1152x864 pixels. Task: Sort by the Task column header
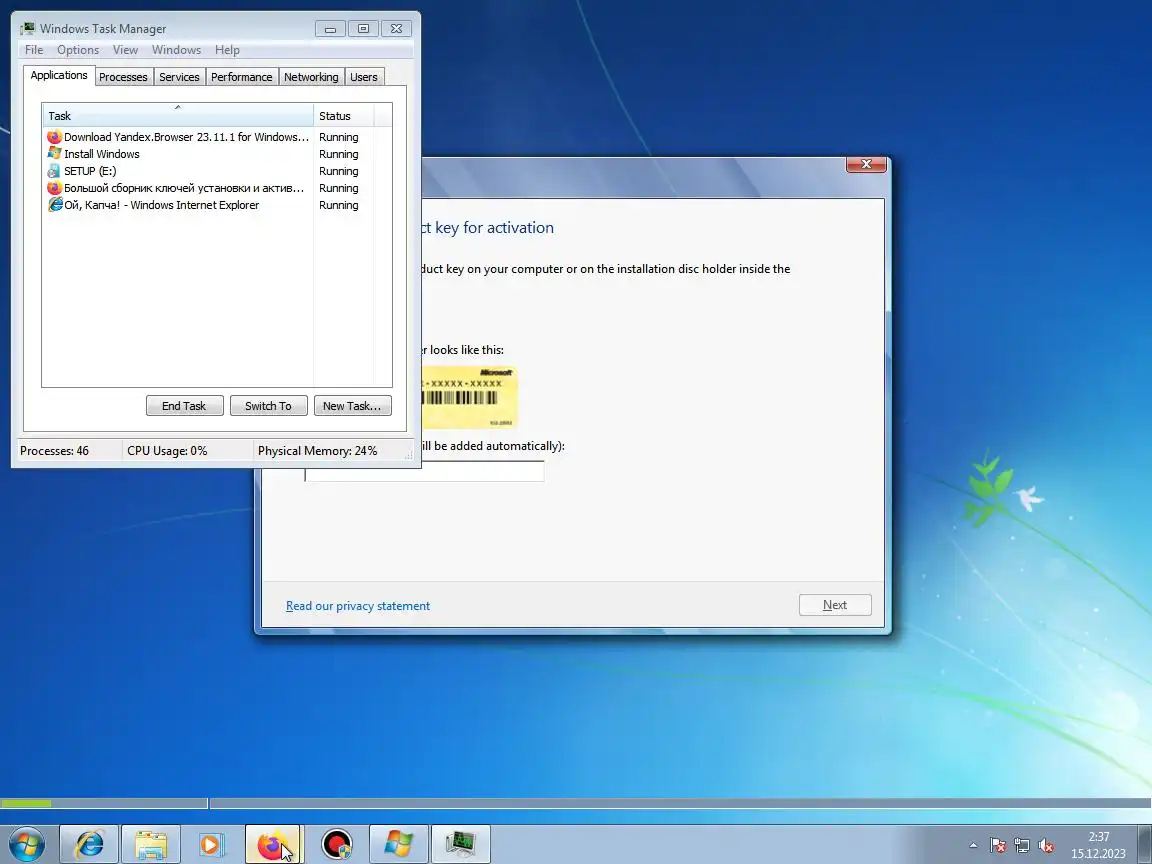tap(178, 115)
